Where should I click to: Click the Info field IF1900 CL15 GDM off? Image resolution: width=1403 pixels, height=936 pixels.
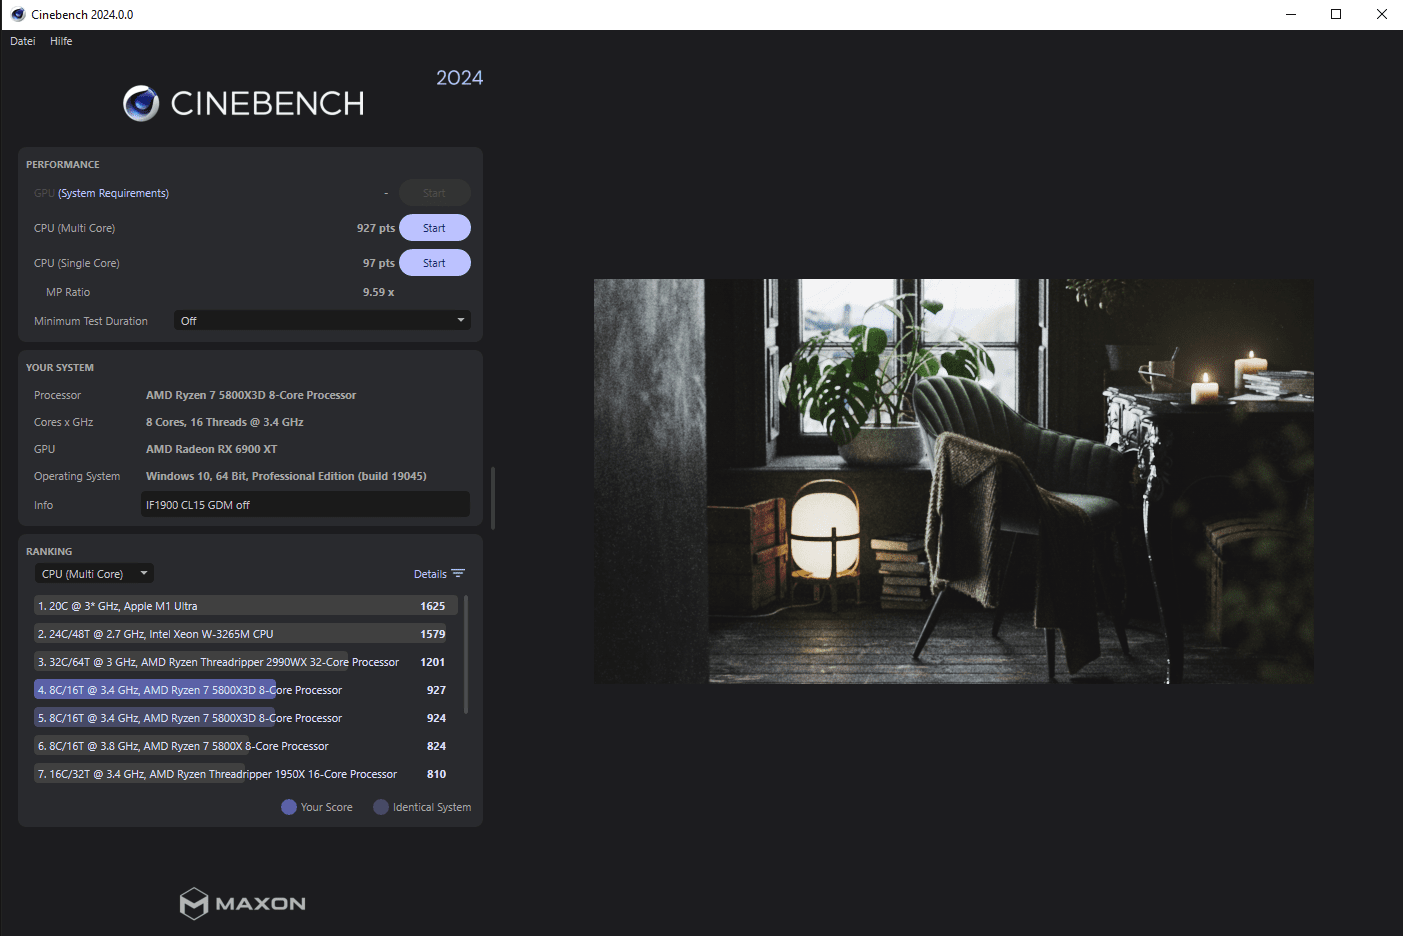[x=305, y=505]
